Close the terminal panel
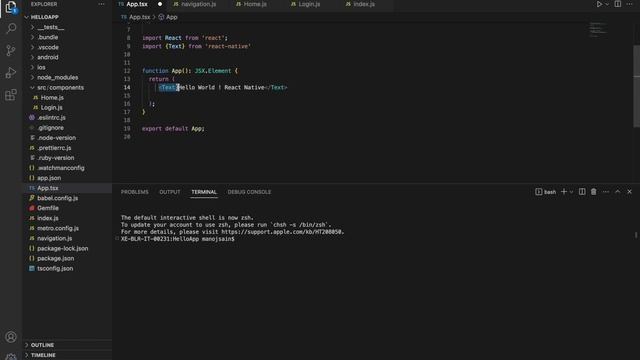This screenshot has height=360, width=640. pyautogui.click(x=629, y=191)
